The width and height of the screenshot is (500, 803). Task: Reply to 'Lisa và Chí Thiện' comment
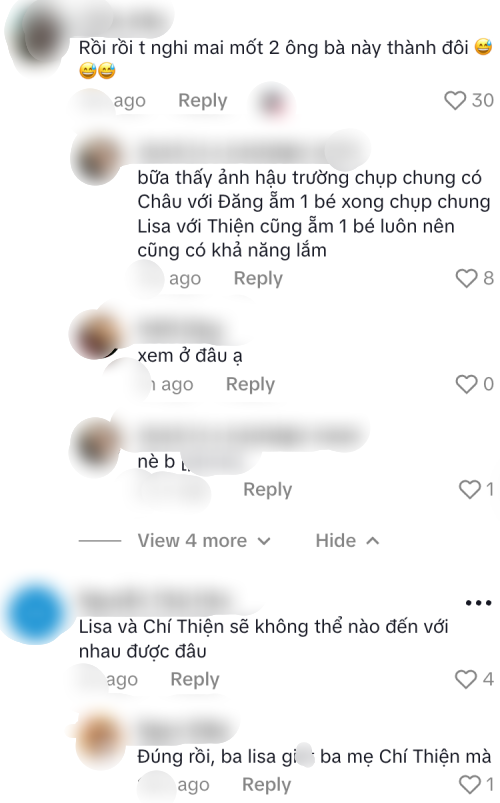point(195,679)
